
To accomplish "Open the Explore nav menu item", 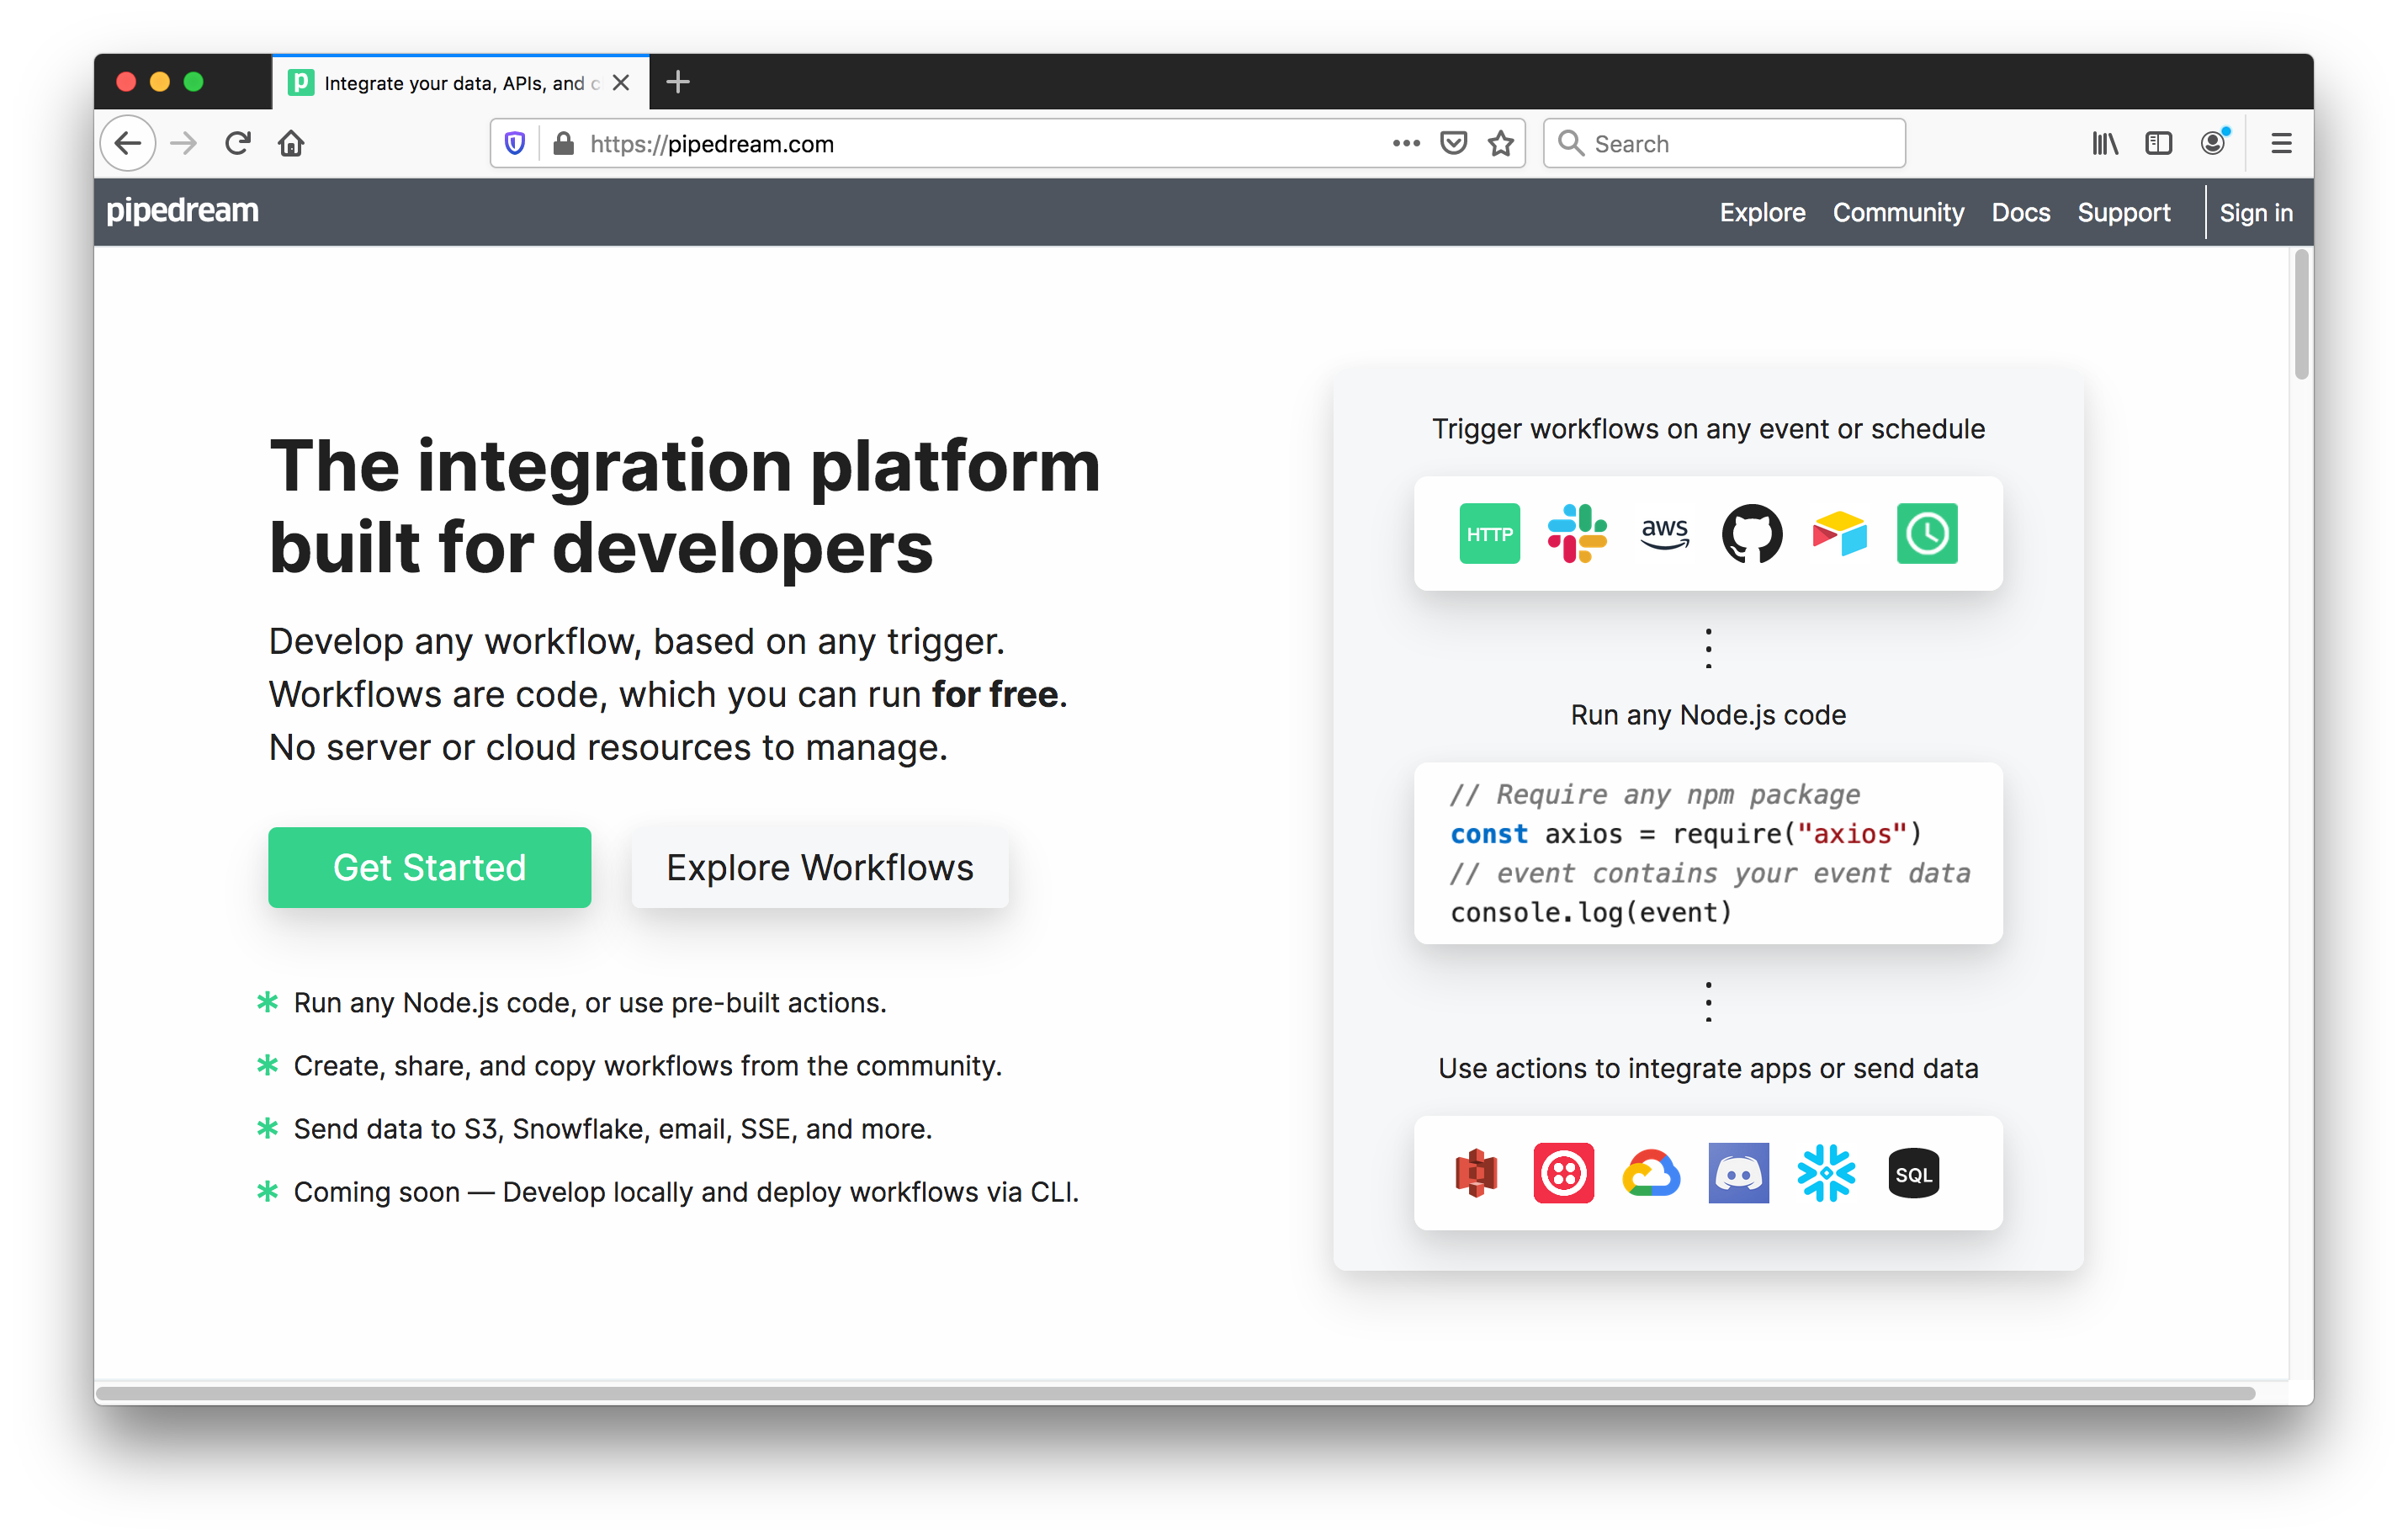I will coord(1760,212).
